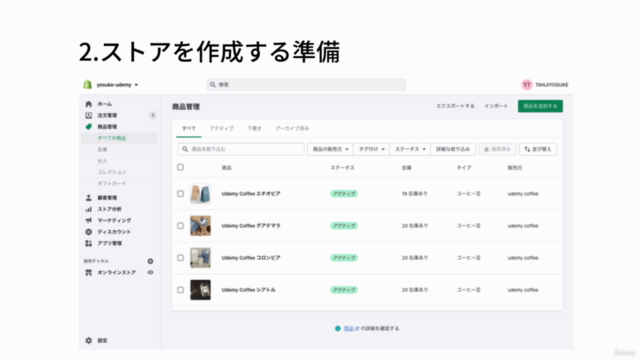
Task: Open the Transfers (仕入) submenu item
Action: coord(102,161)
